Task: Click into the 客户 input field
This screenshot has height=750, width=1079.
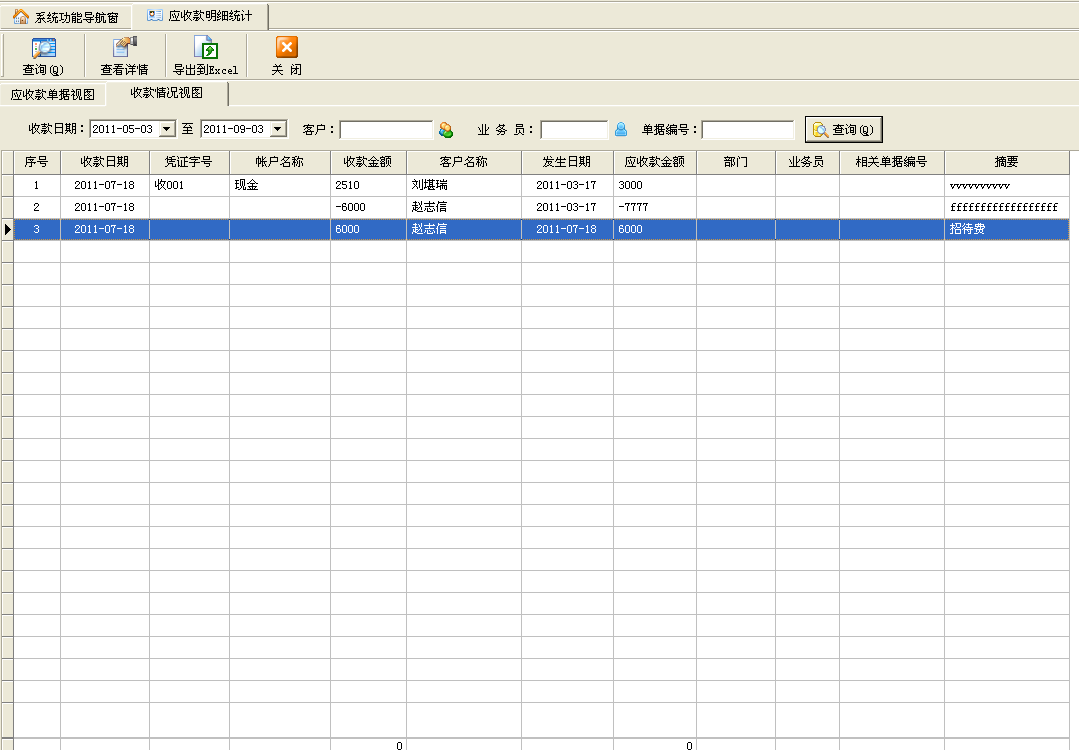Action: pyautogui.click(x=386, y=130)
